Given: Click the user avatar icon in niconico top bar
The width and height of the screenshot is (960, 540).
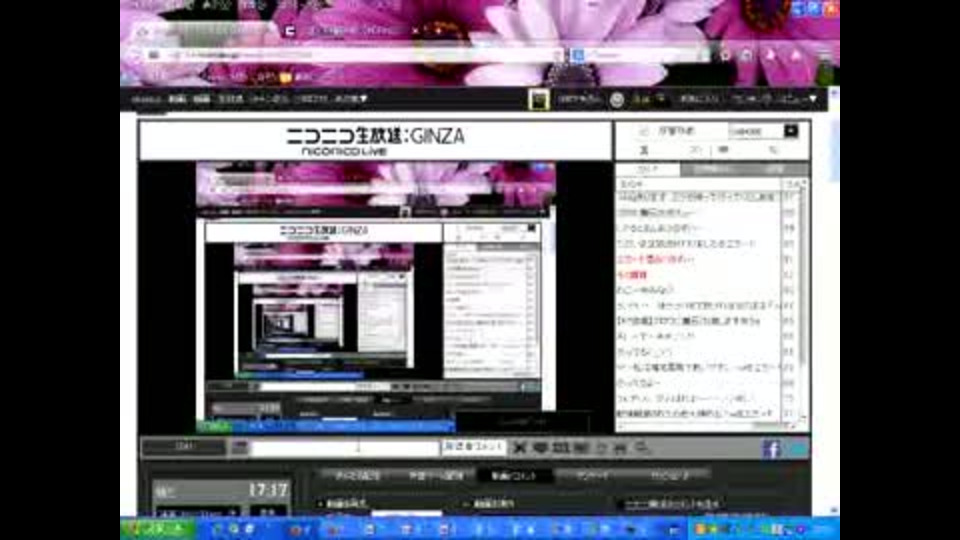Looking at the screenshot, I should click(539, 99).
